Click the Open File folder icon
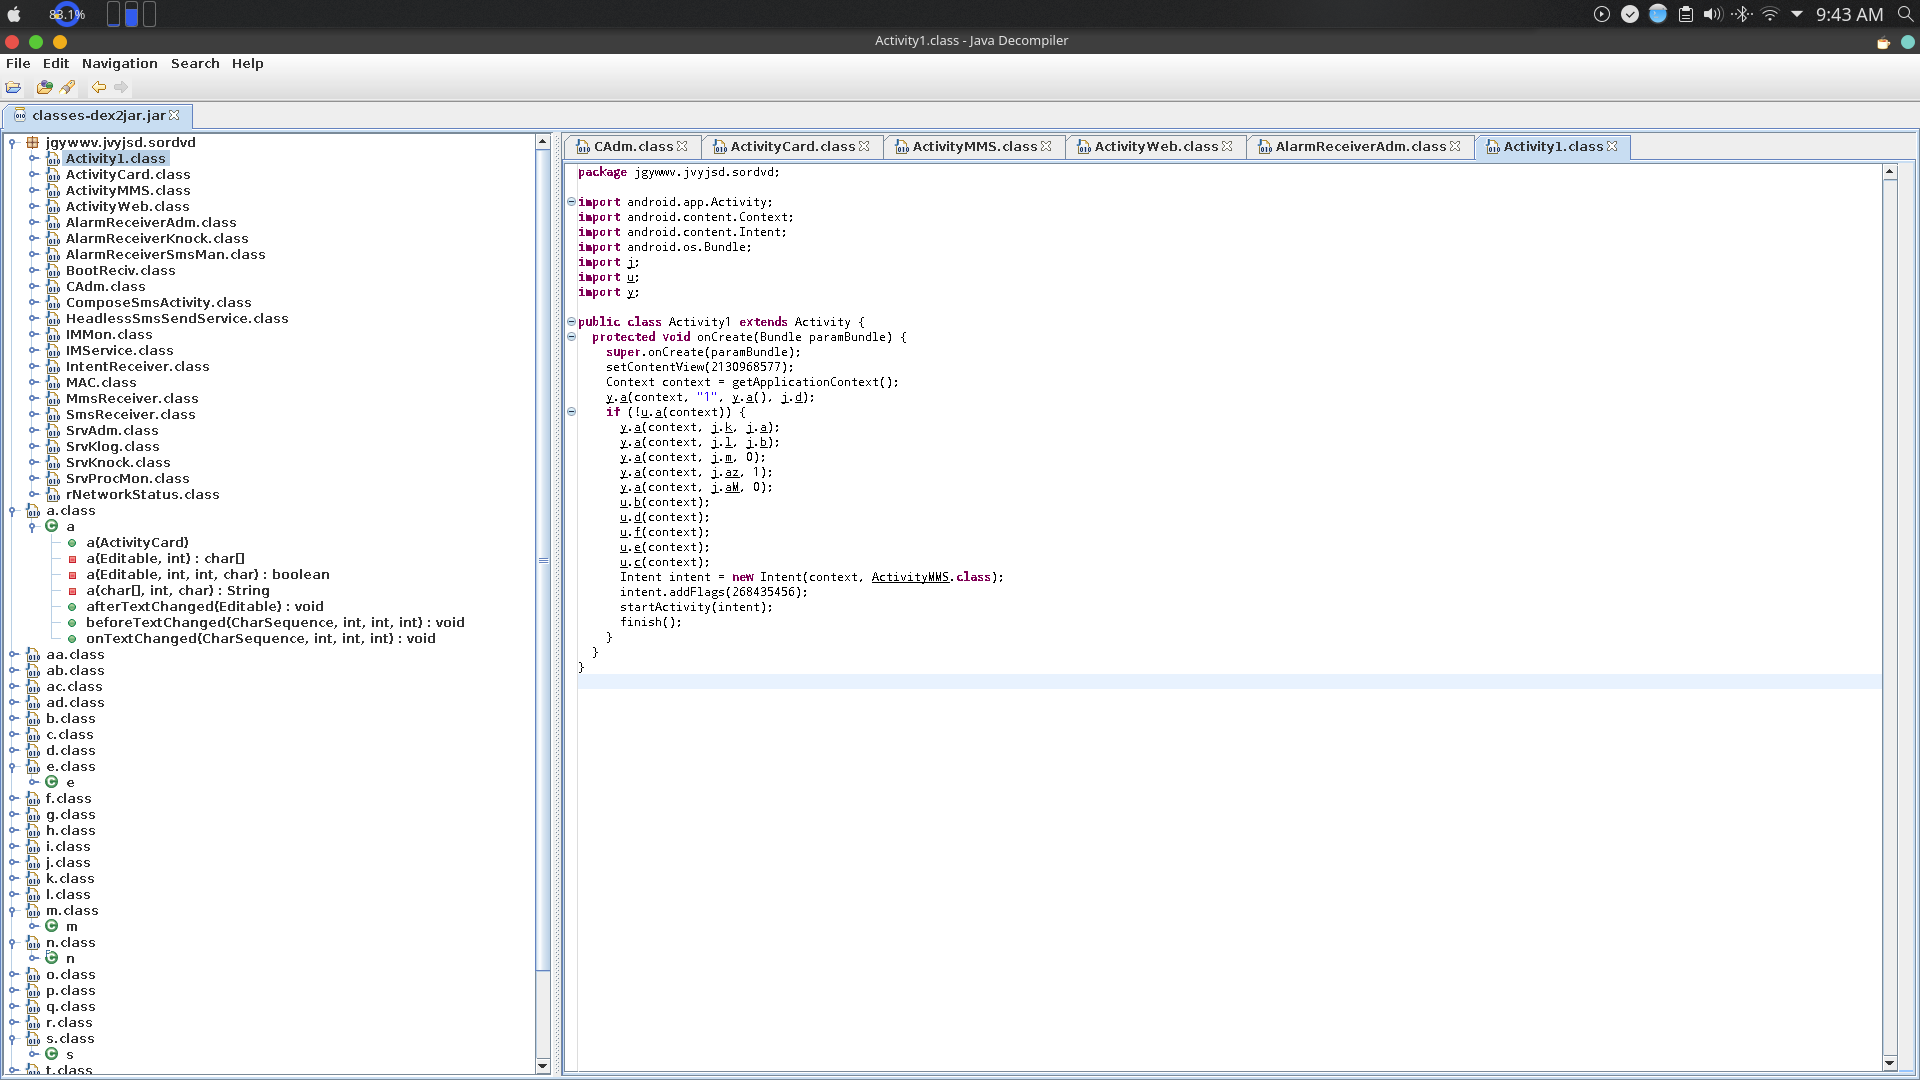The width and height of the screenshot is (1920, 1080). (14, 88)
